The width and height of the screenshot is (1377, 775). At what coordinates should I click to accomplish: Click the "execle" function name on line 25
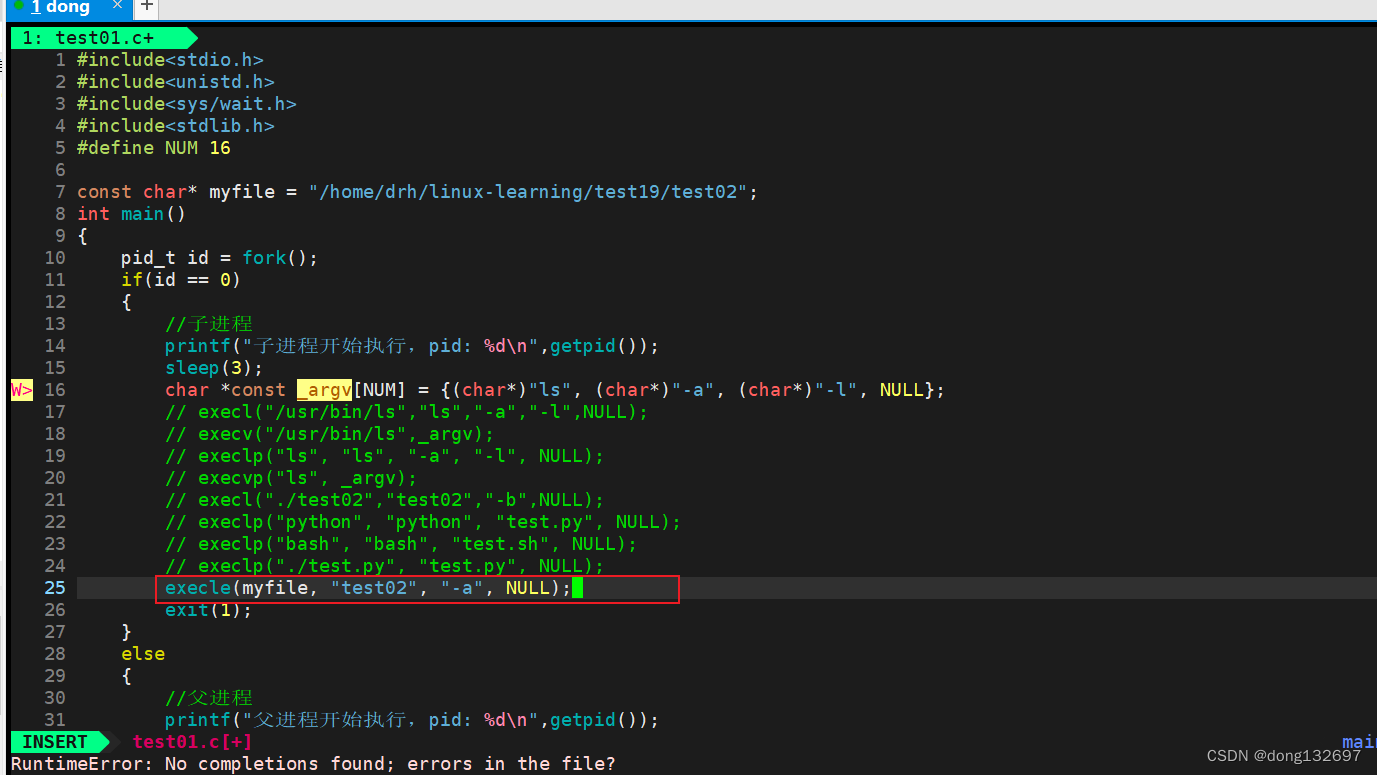tap(198, 588)
